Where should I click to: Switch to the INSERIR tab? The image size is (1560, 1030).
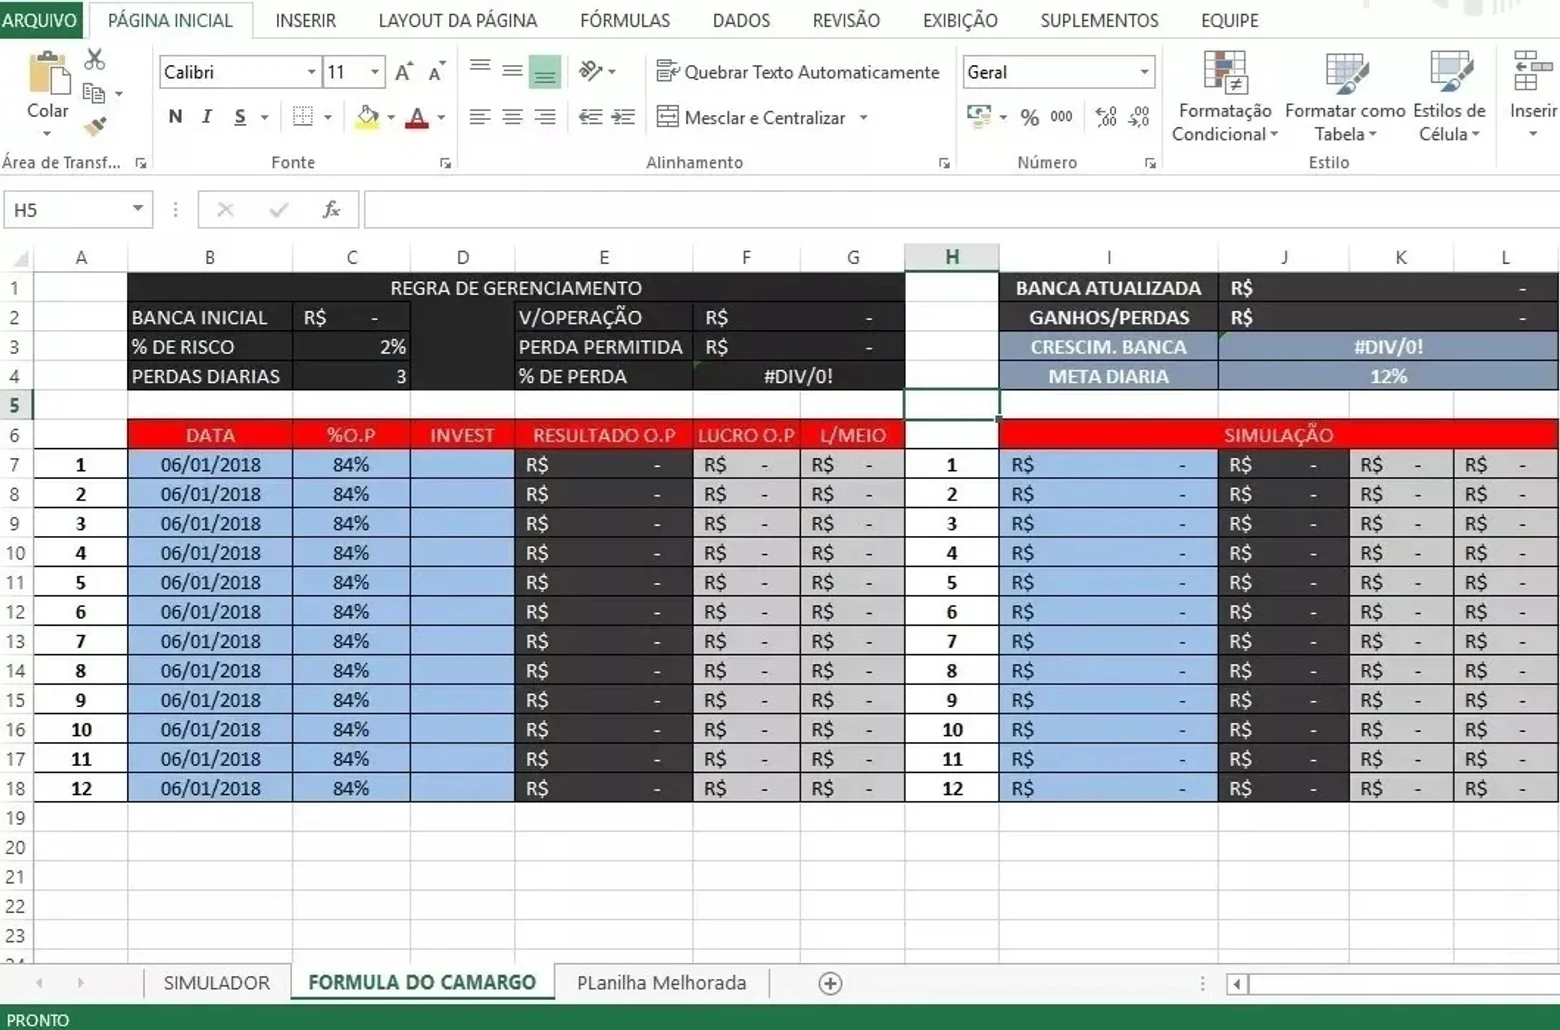coord(305,20)
